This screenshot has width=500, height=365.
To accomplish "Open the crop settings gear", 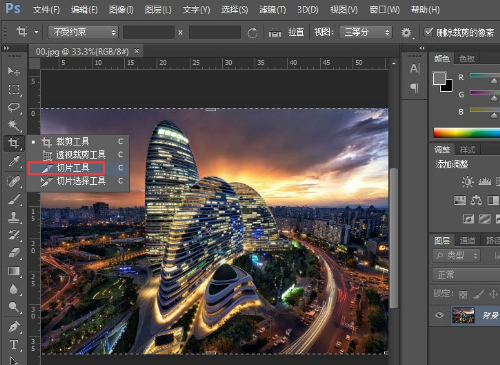I will [406, 33].
